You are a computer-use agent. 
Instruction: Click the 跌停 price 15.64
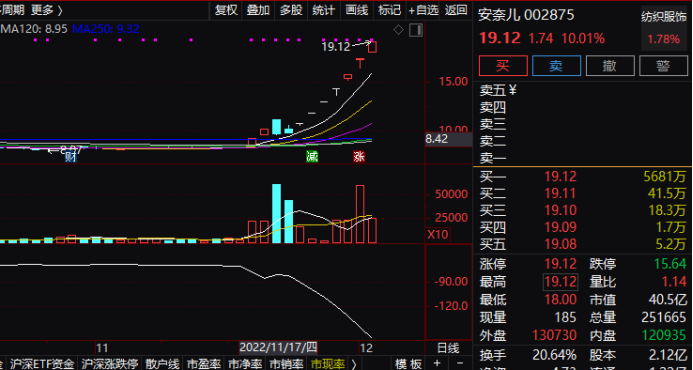tap(670, 264)
